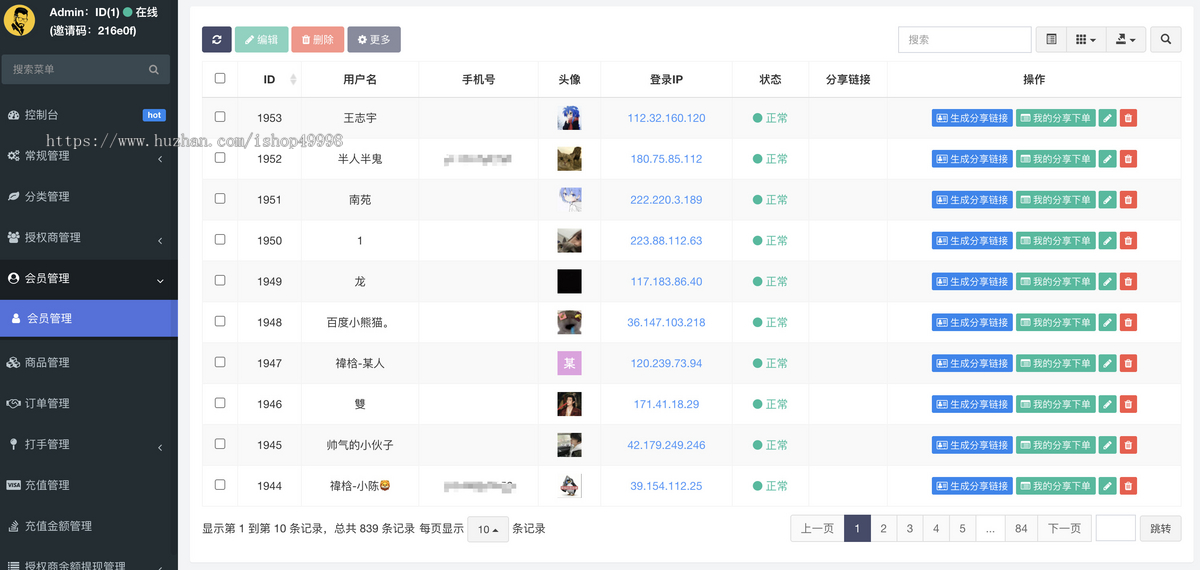Open 充值管理 in the sidebar
The image size is (1200, 570).
click(x=89, y=485)
